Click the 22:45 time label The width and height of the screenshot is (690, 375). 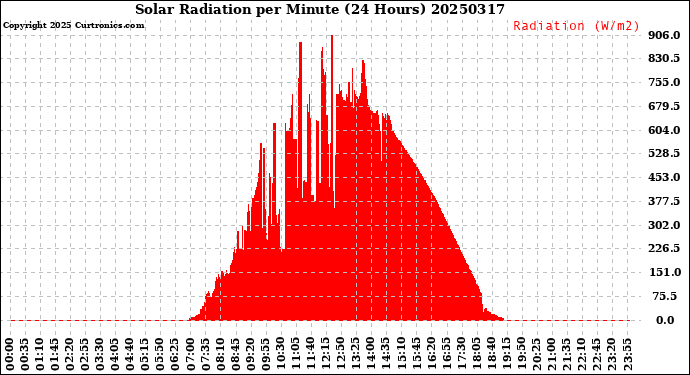[x=596, y=355]
